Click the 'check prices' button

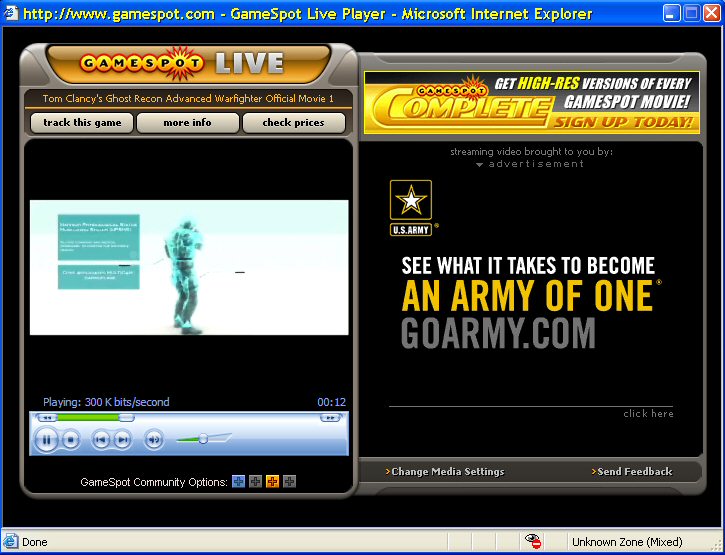[293, 123]
